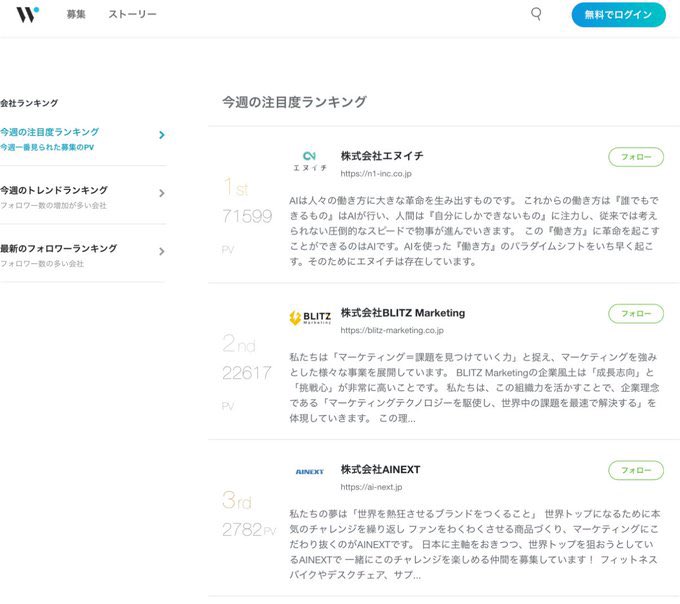The image size is (680, 604).
Task: Click chevron next to 今週の注目度ランキング
Action: click(162, 135)
